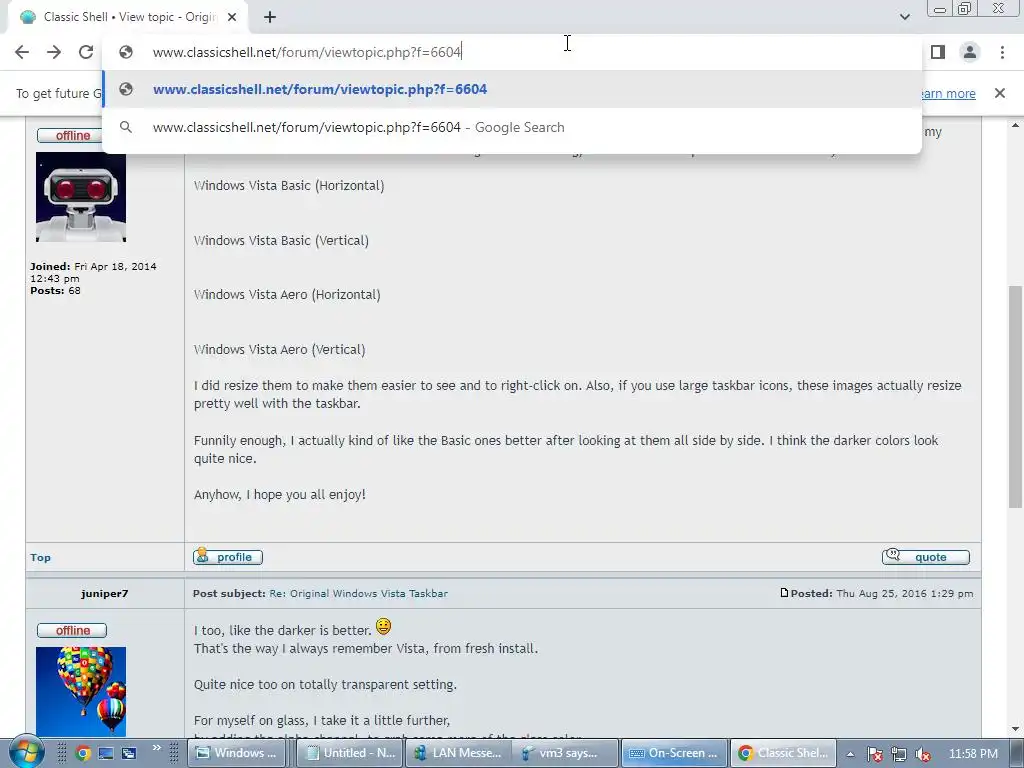Open juniper7 username

click(104, 594)
